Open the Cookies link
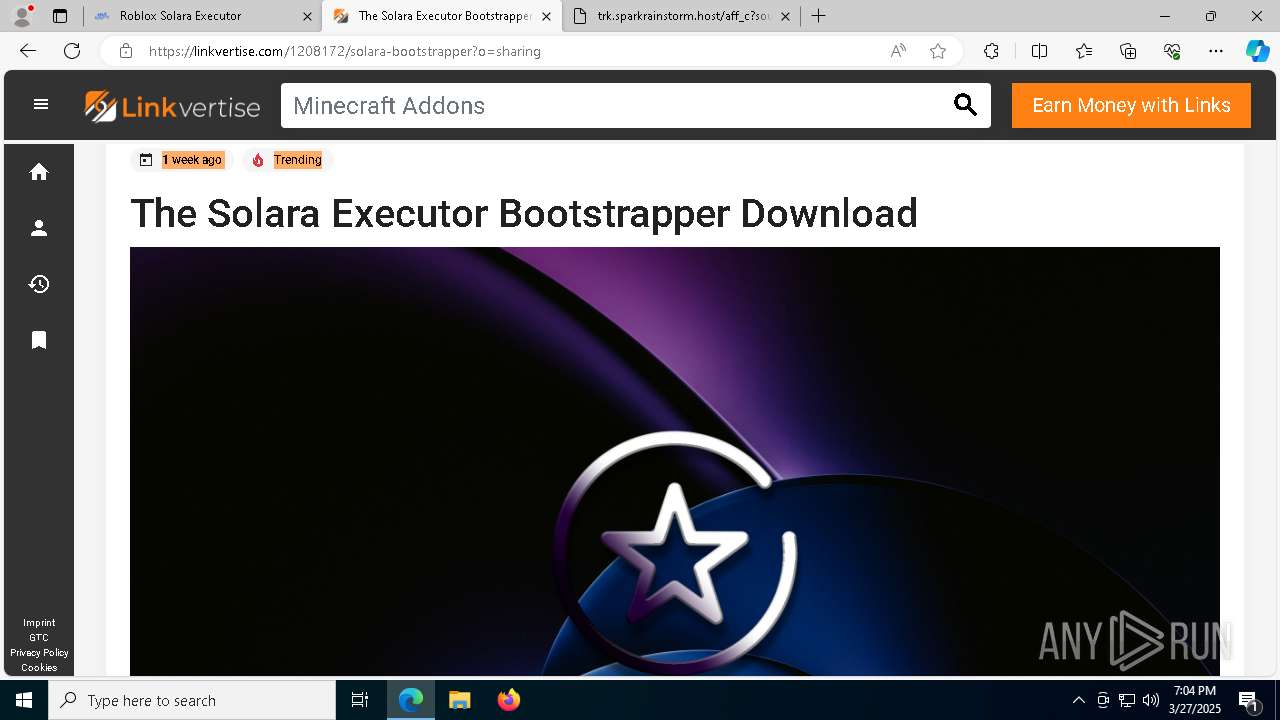This screenshot has height=720, width=1280. (x=39, y=668)
